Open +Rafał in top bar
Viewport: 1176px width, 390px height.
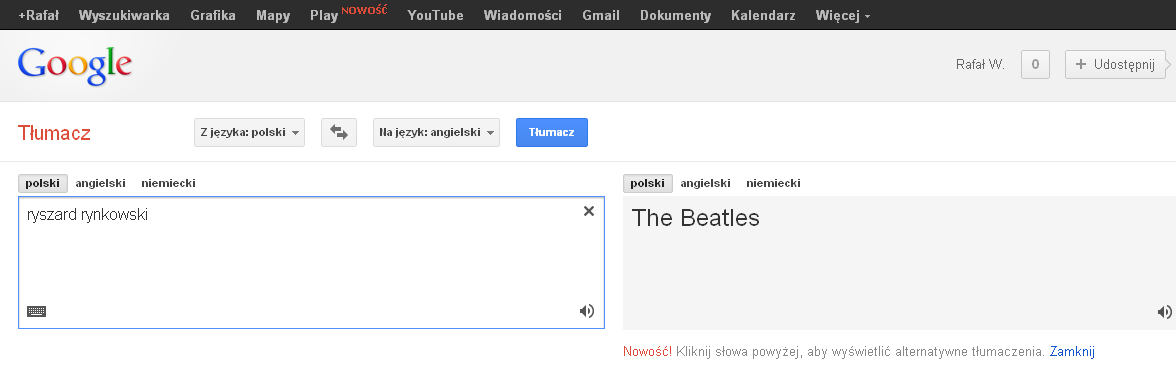click(x=38, y=15)
